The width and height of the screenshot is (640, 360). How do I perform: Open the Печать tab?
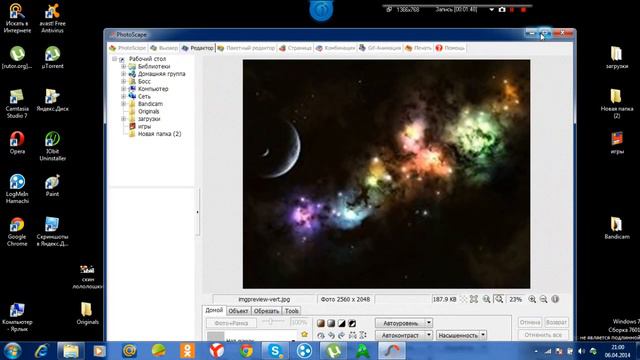(418, 48)
